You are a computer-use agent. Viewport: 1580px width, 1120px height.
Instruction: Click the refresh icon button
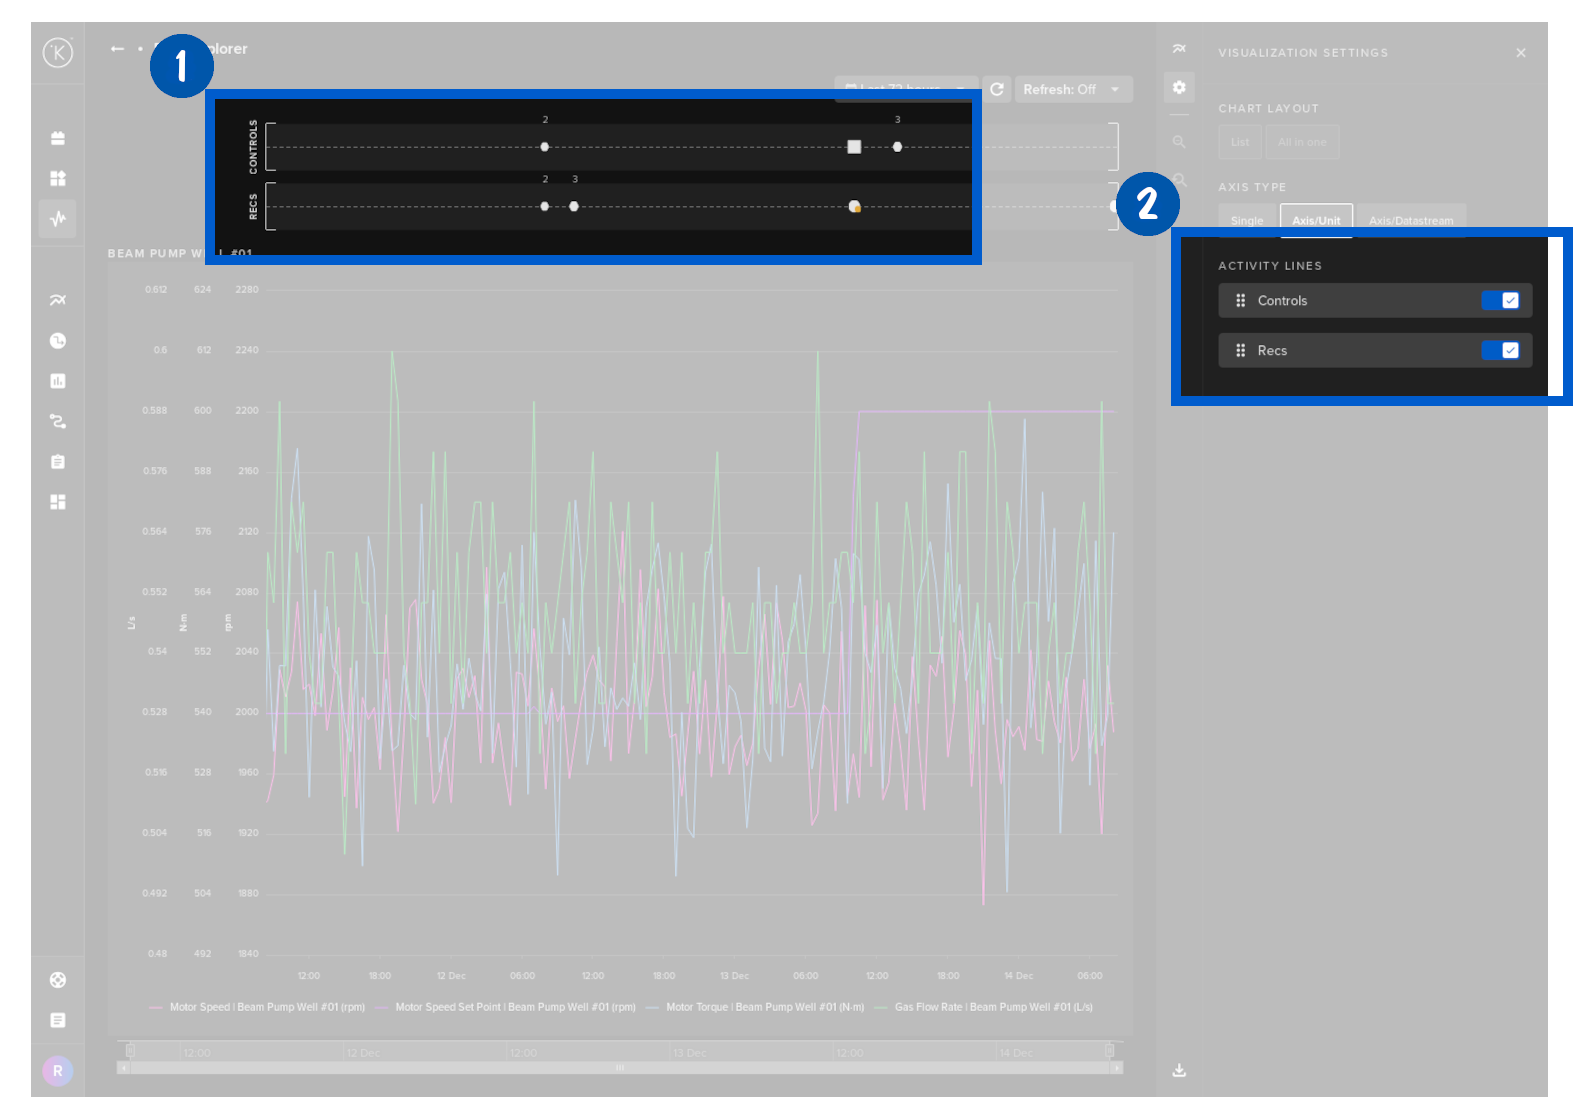pos(997,89)
